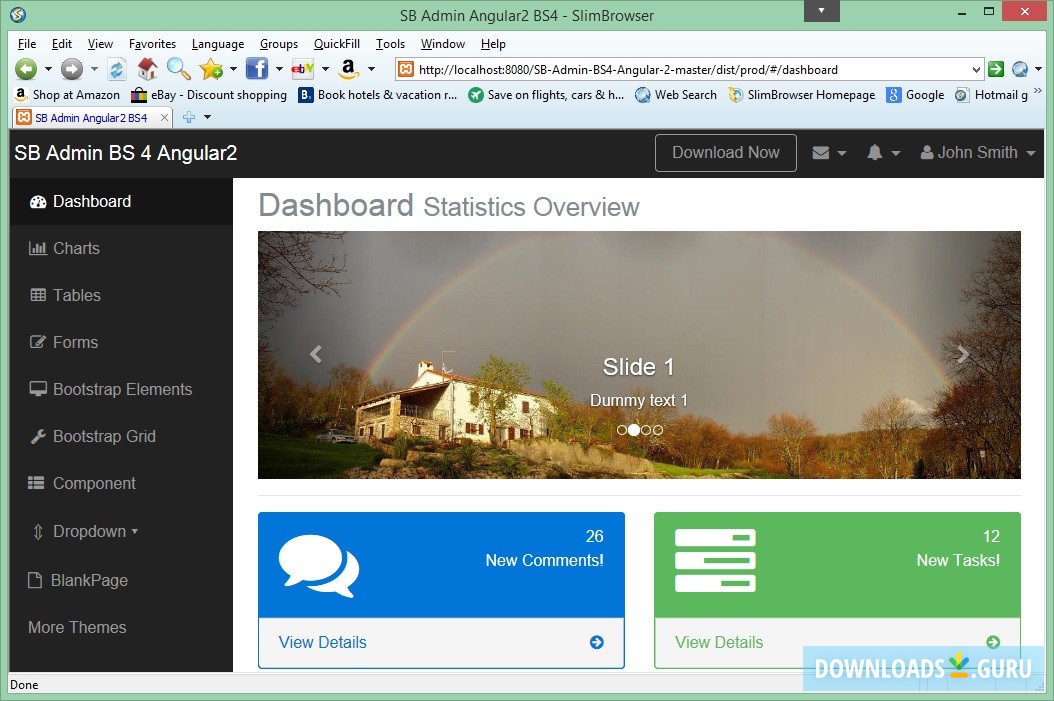Viewport: 1054px width, 701px height.
Task: Expand the Back button history dropdown
Action: (48, 69)
